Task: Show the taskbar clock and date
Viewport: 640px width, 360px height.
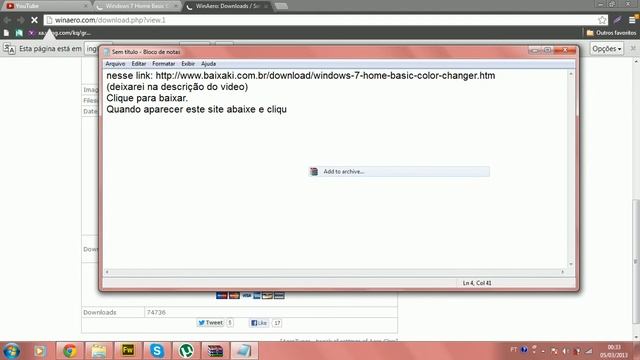Action: point(614,351)
